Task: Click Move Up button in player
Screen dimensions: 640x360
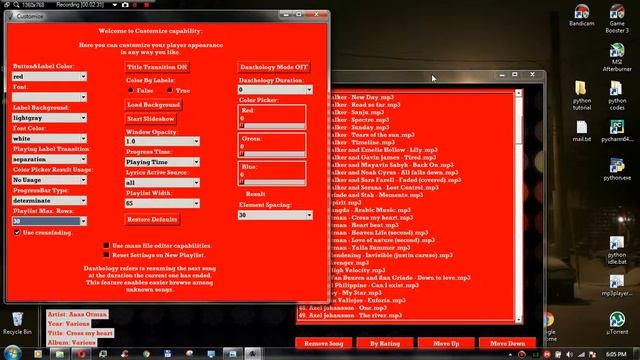Action: coord(446,343)
